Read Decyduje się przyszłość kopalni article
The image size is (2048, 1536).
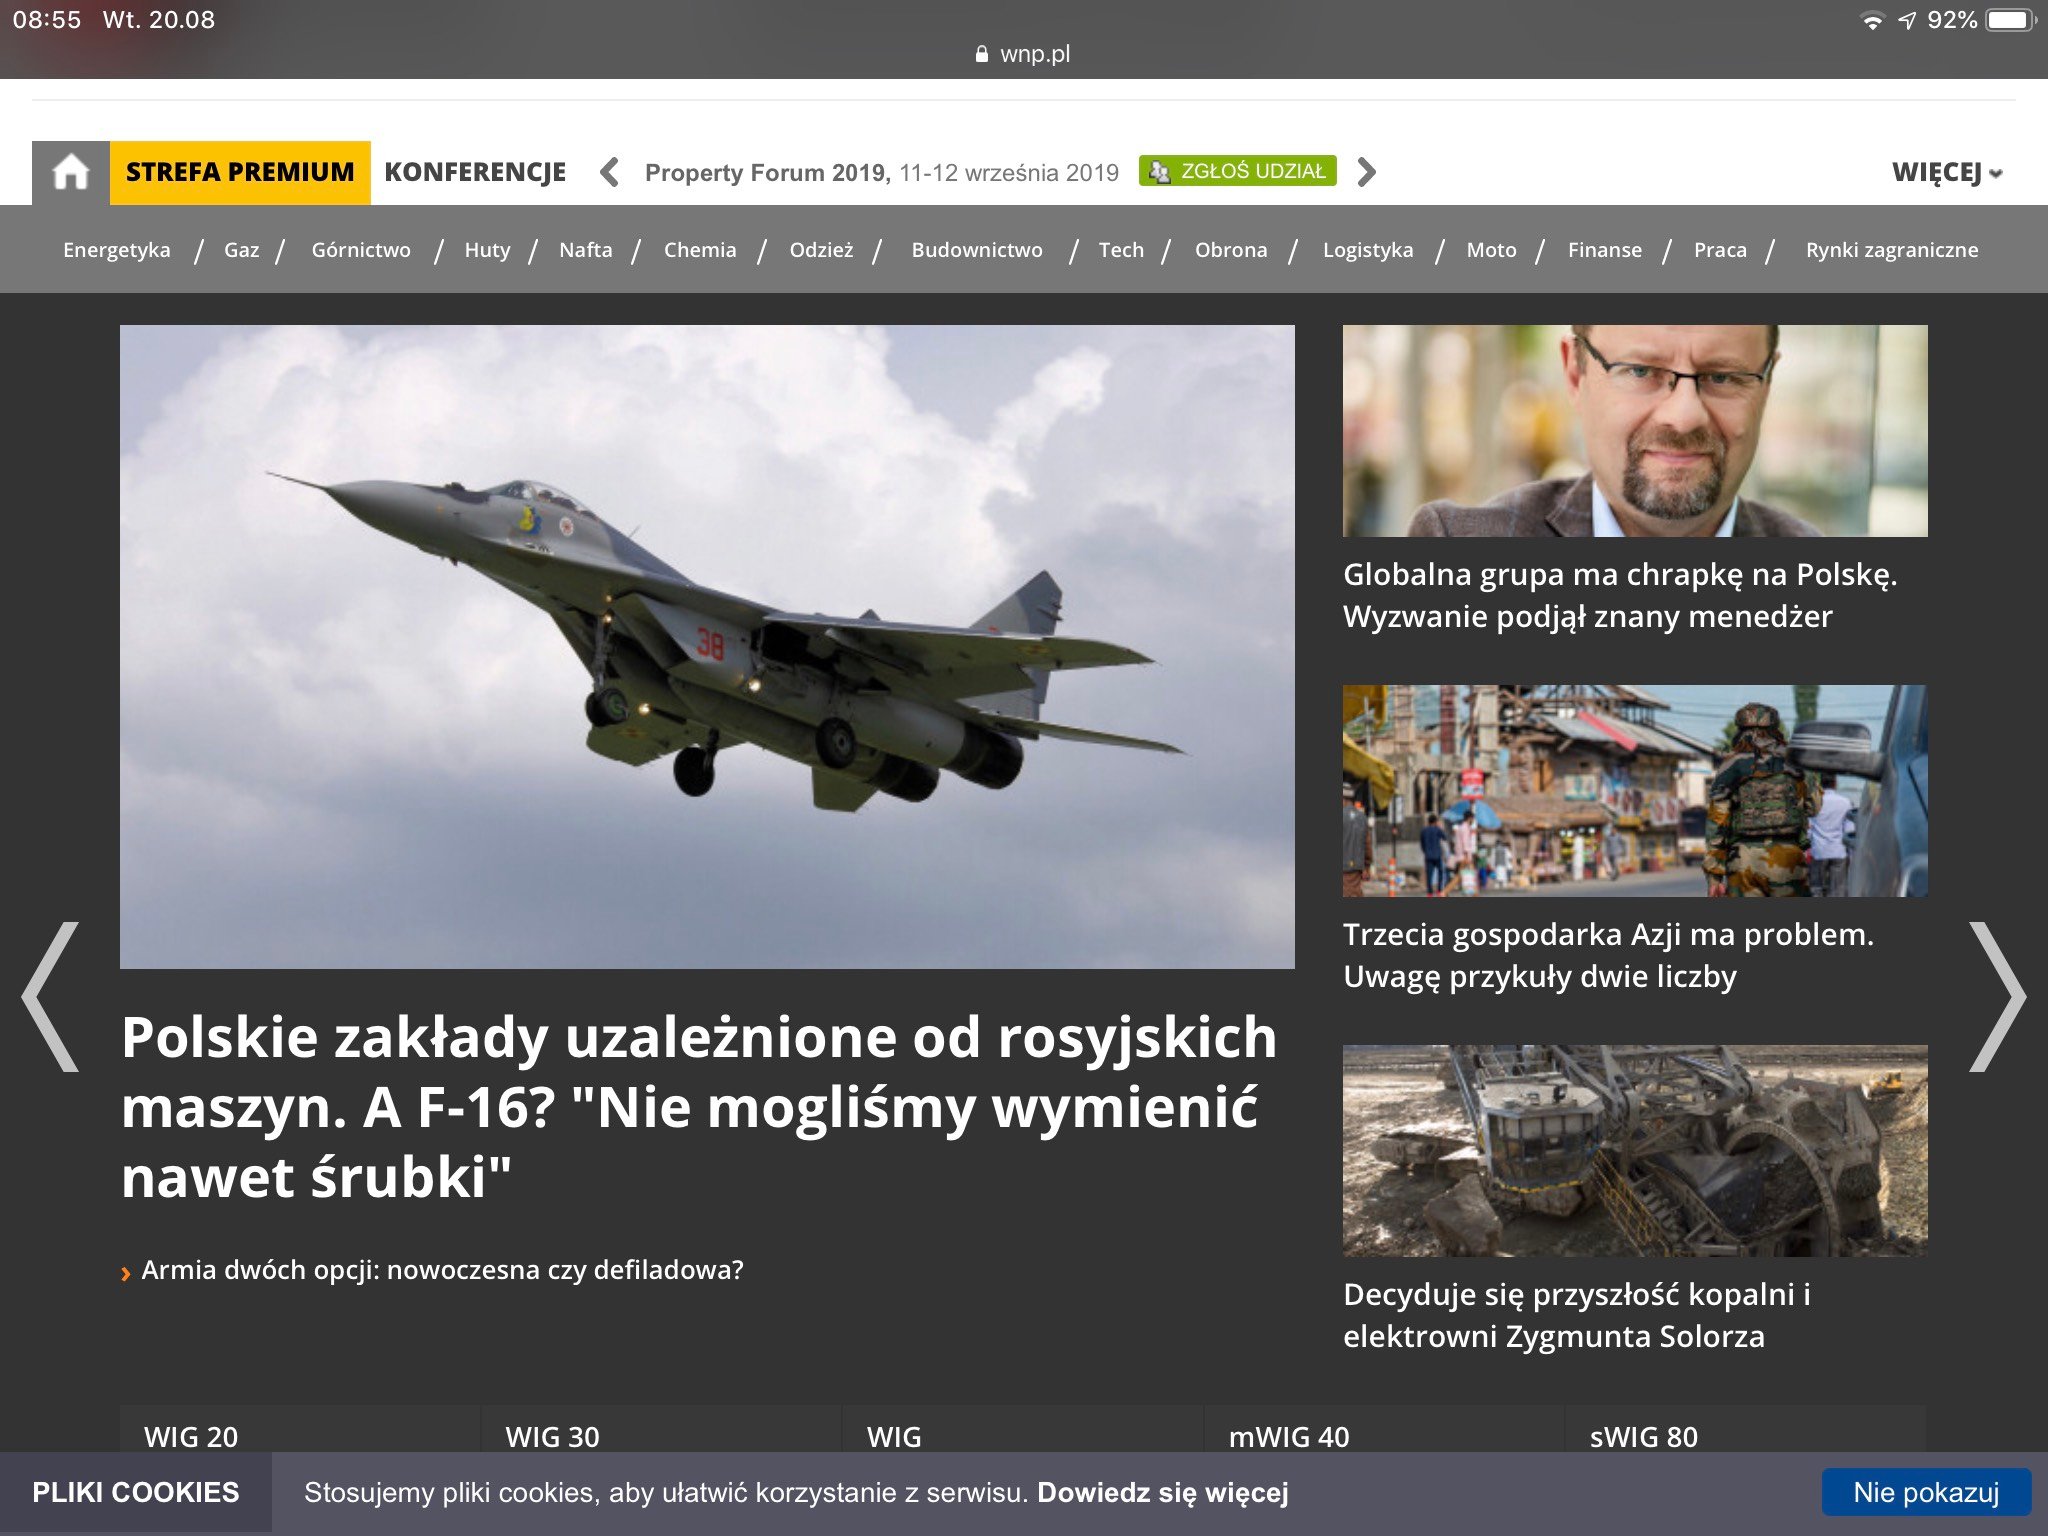click(1577, 1315)
